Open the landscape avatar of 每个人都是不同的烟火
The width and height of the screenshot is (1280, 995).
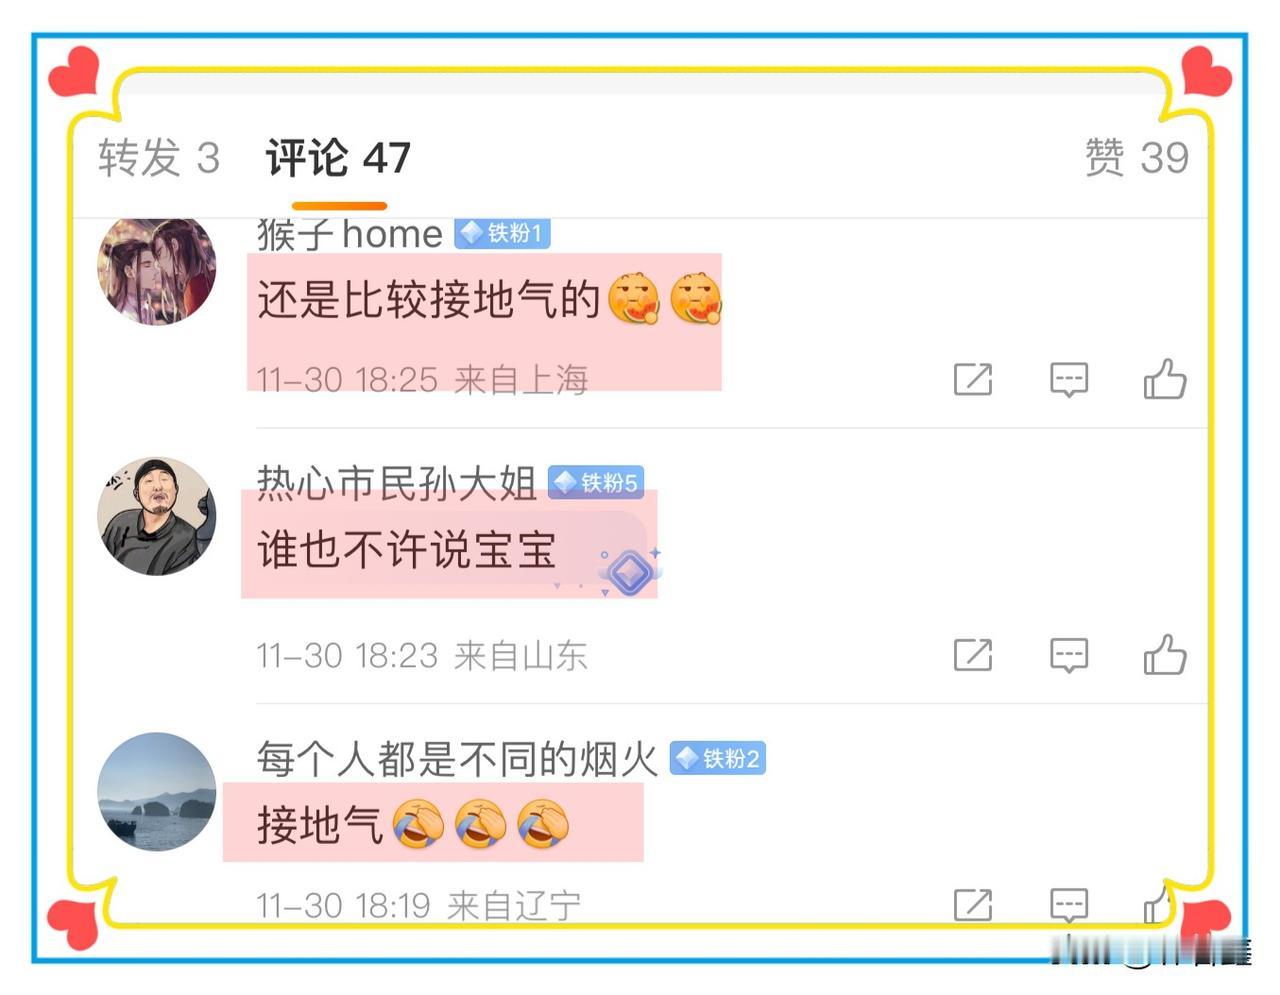157,792
